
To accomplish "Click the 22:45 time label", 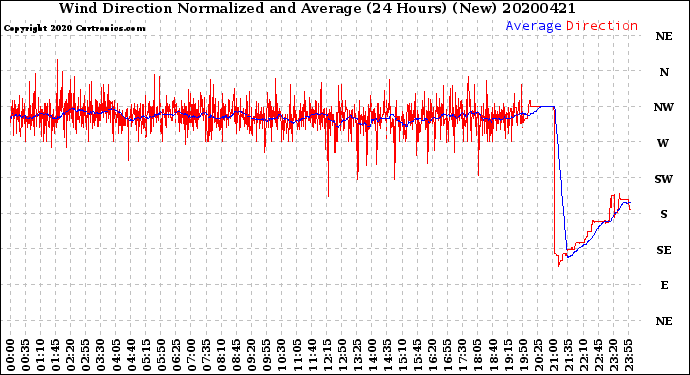I will [x=598, y=355].
